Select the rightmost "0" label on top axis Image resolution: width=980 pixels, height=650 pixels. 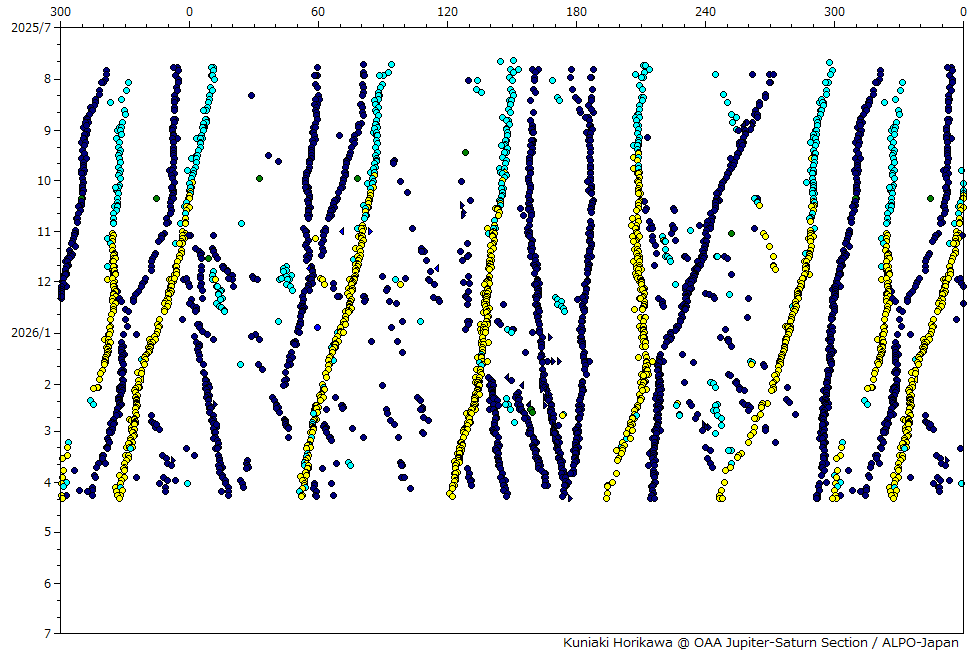962,11
